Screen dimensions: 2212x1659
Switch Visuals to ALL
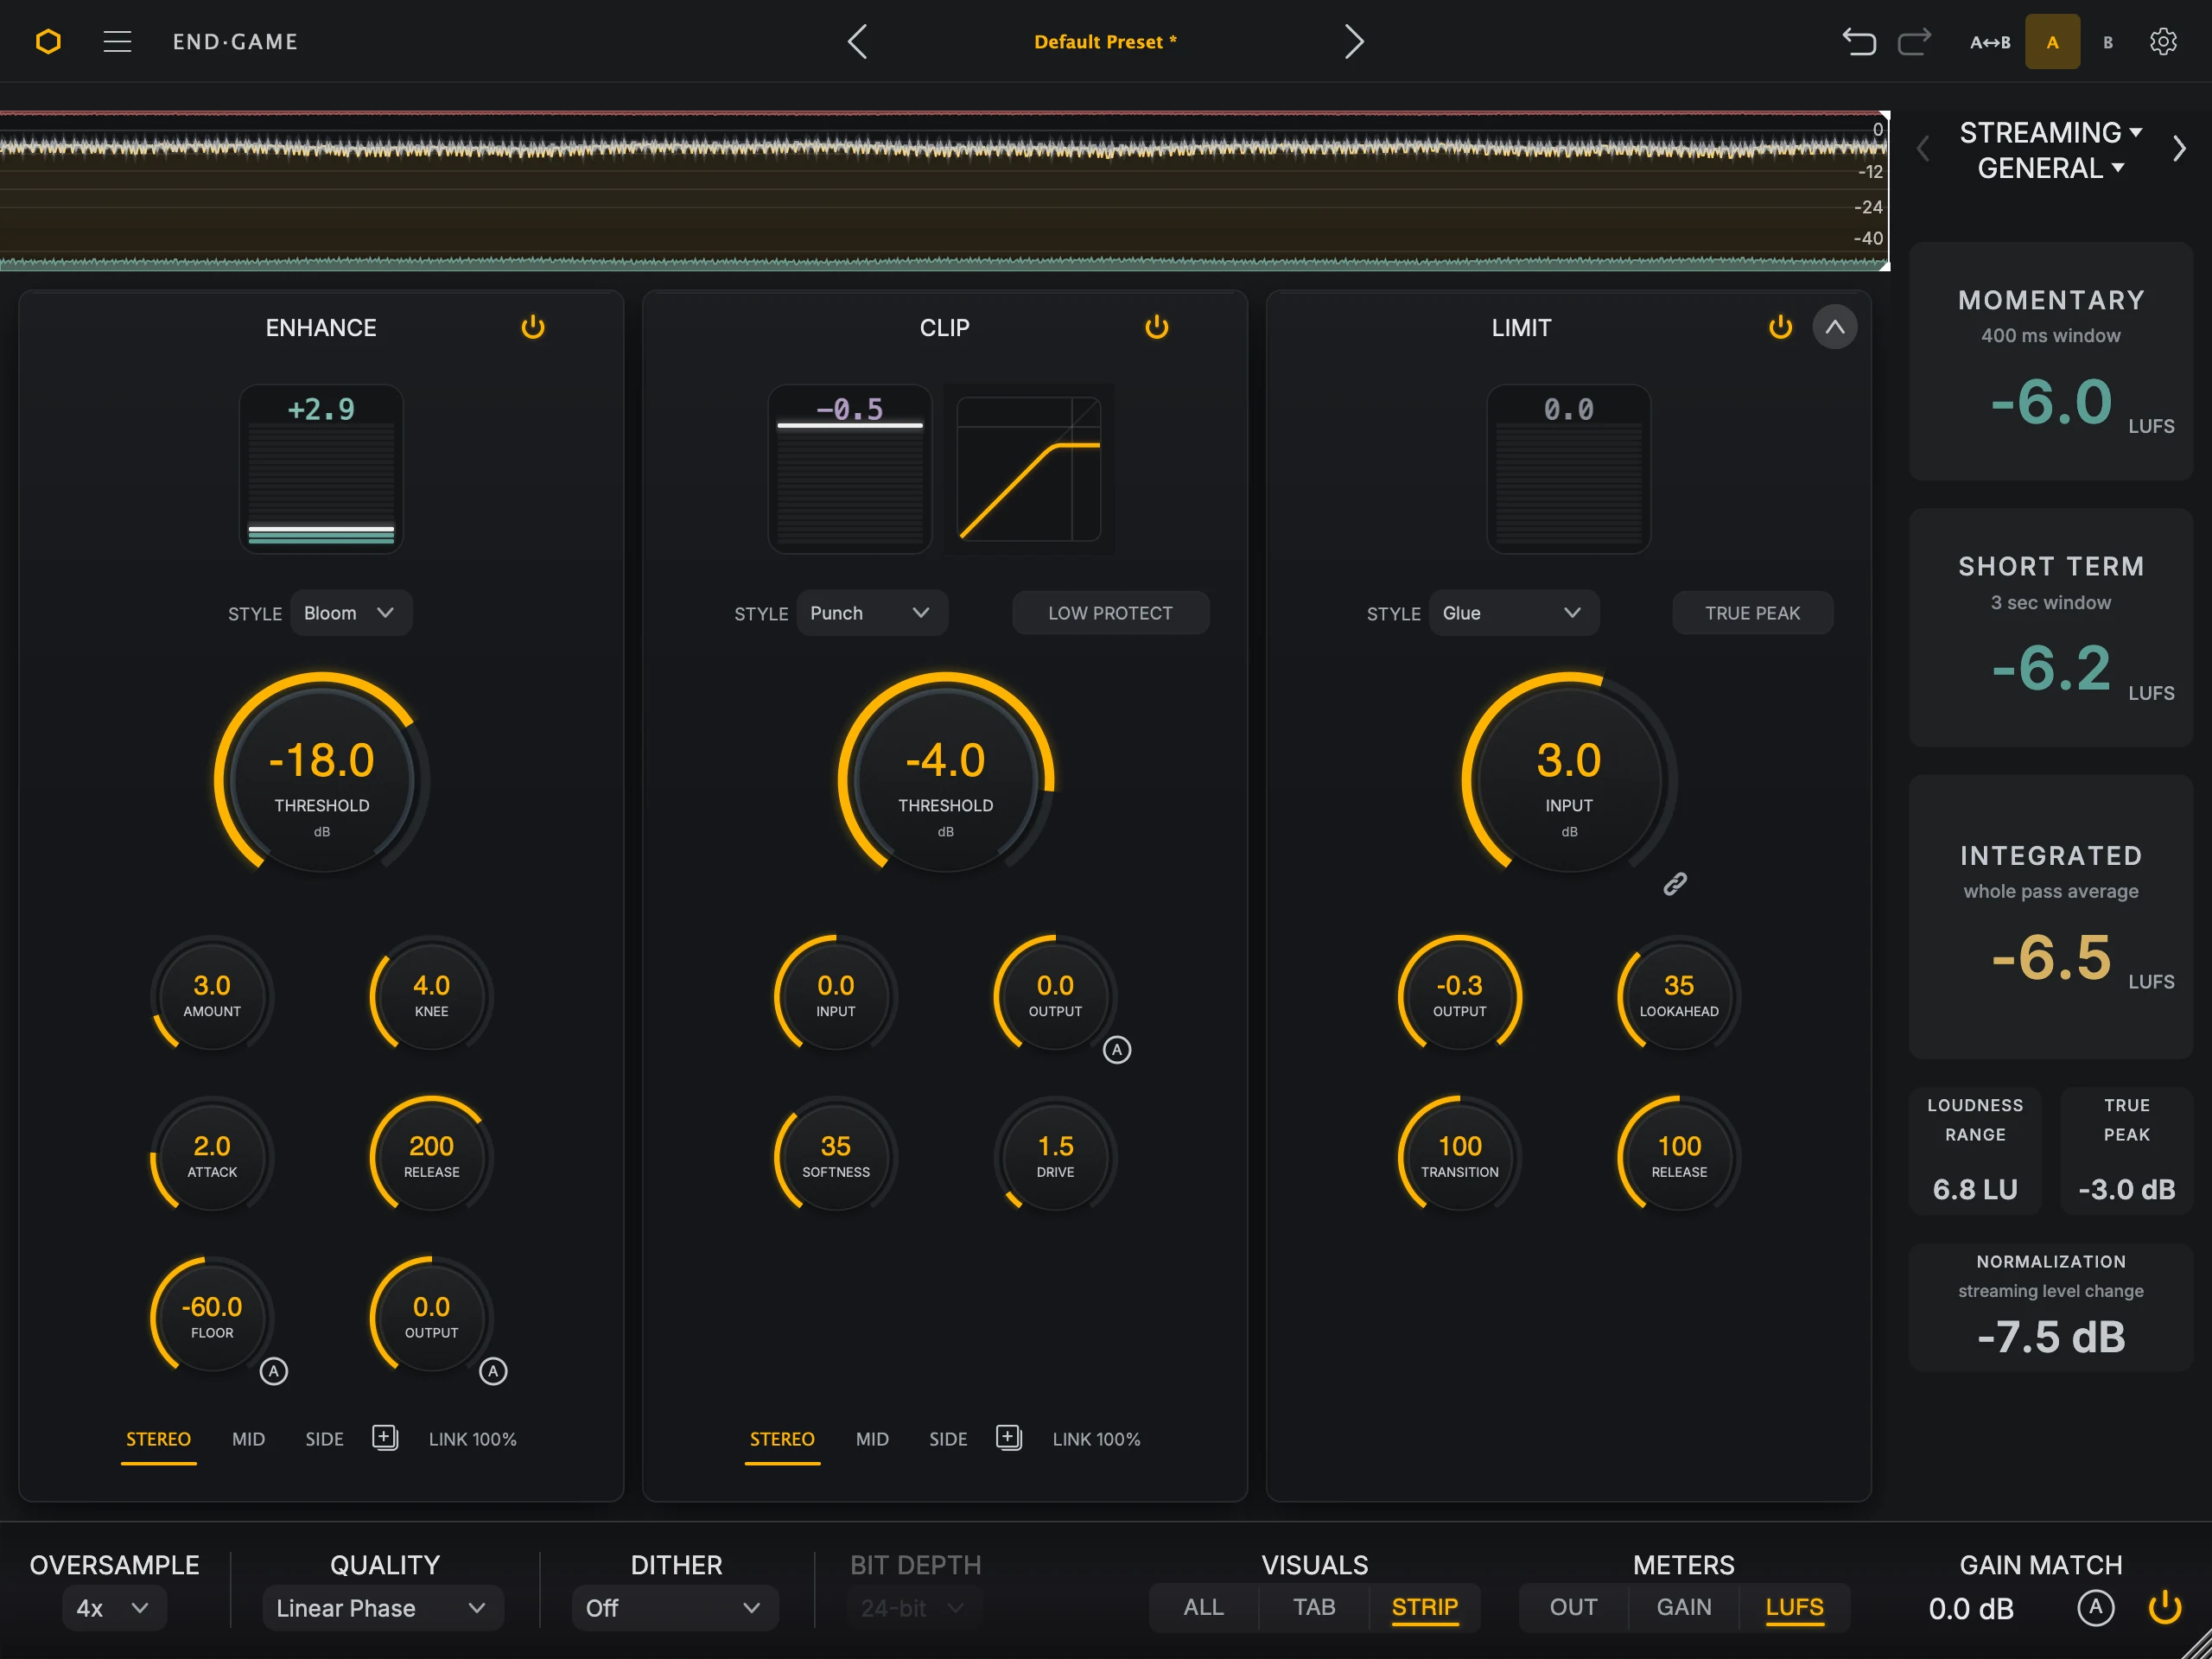[1203, 1607]
